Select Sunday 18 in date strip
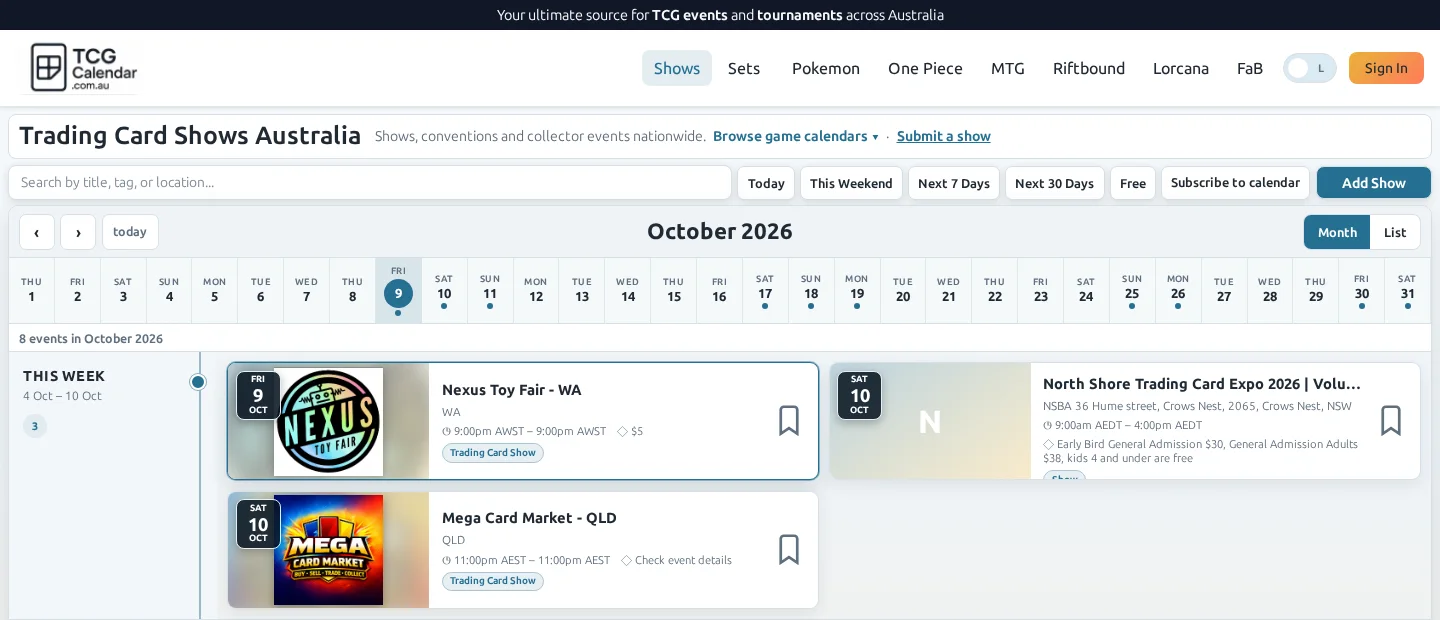Screen dimensions: 1440x620 tap(811, 290)
